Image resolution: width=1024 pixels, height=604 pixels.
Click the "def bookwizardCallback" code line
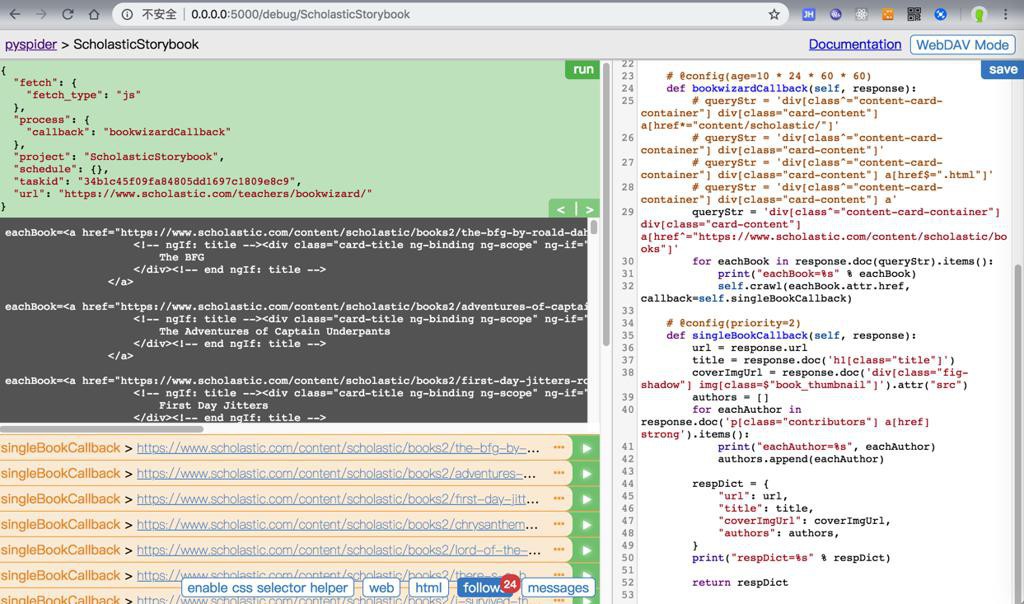[x=791, y=88]
